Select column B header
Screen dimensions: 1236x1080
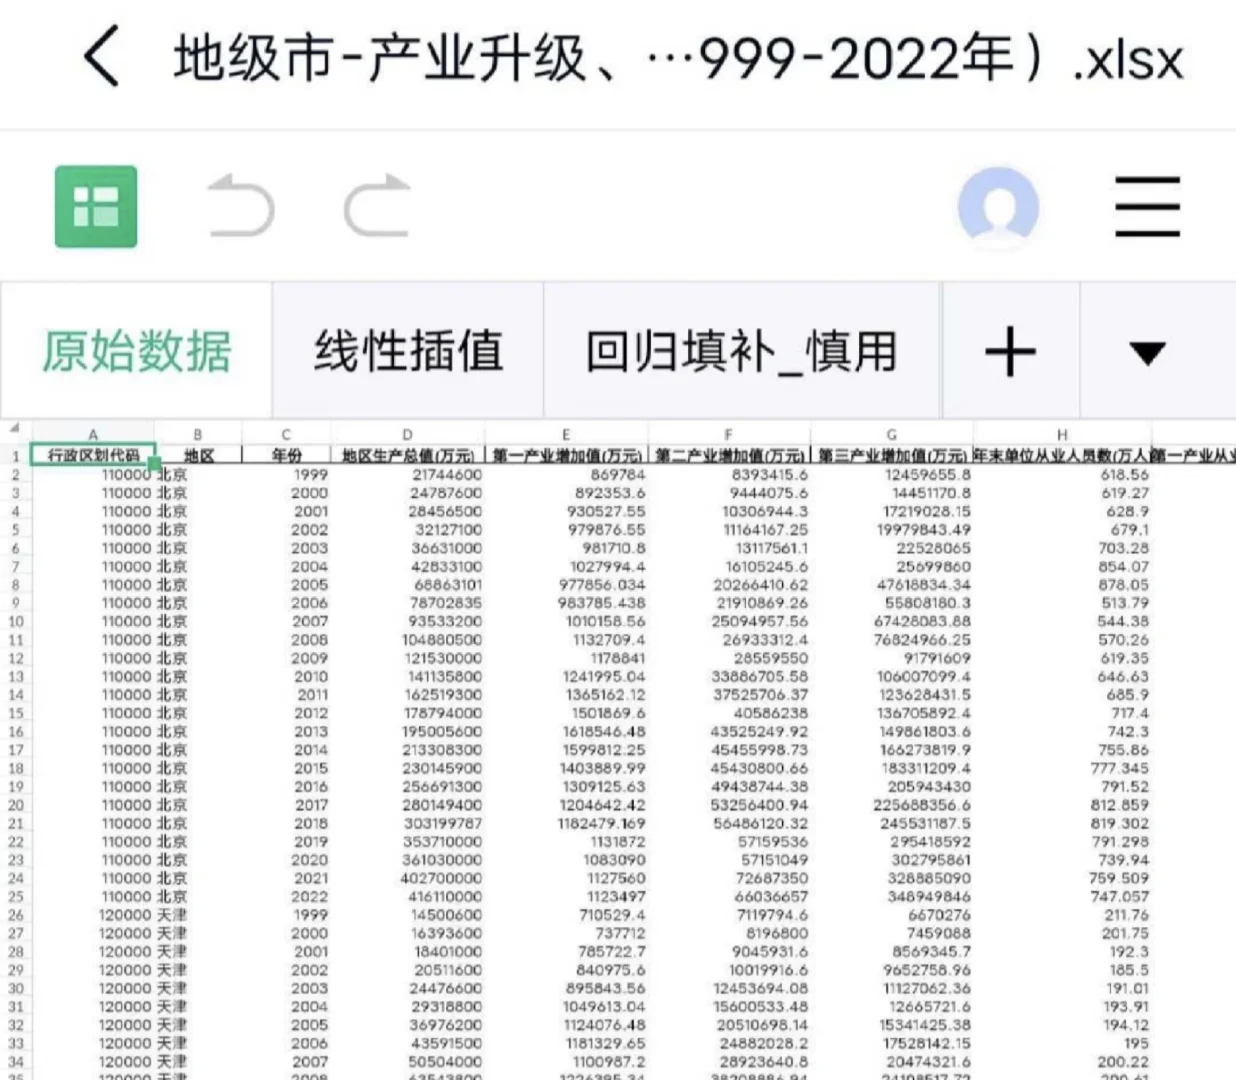tap(198, 434)
